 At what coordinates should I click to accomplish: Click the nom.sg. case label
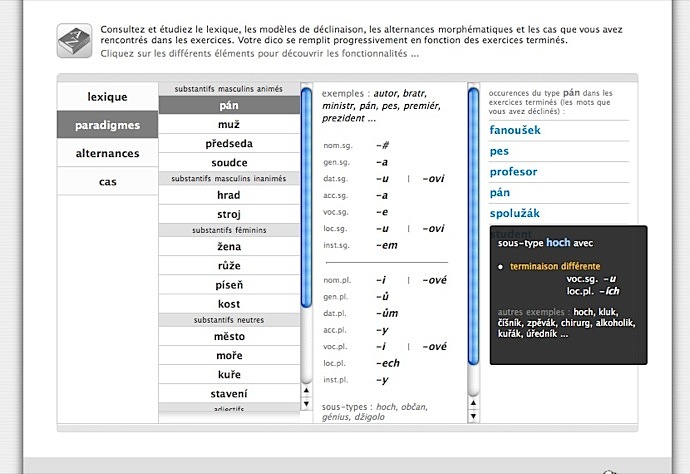click(x=338, y=146)
